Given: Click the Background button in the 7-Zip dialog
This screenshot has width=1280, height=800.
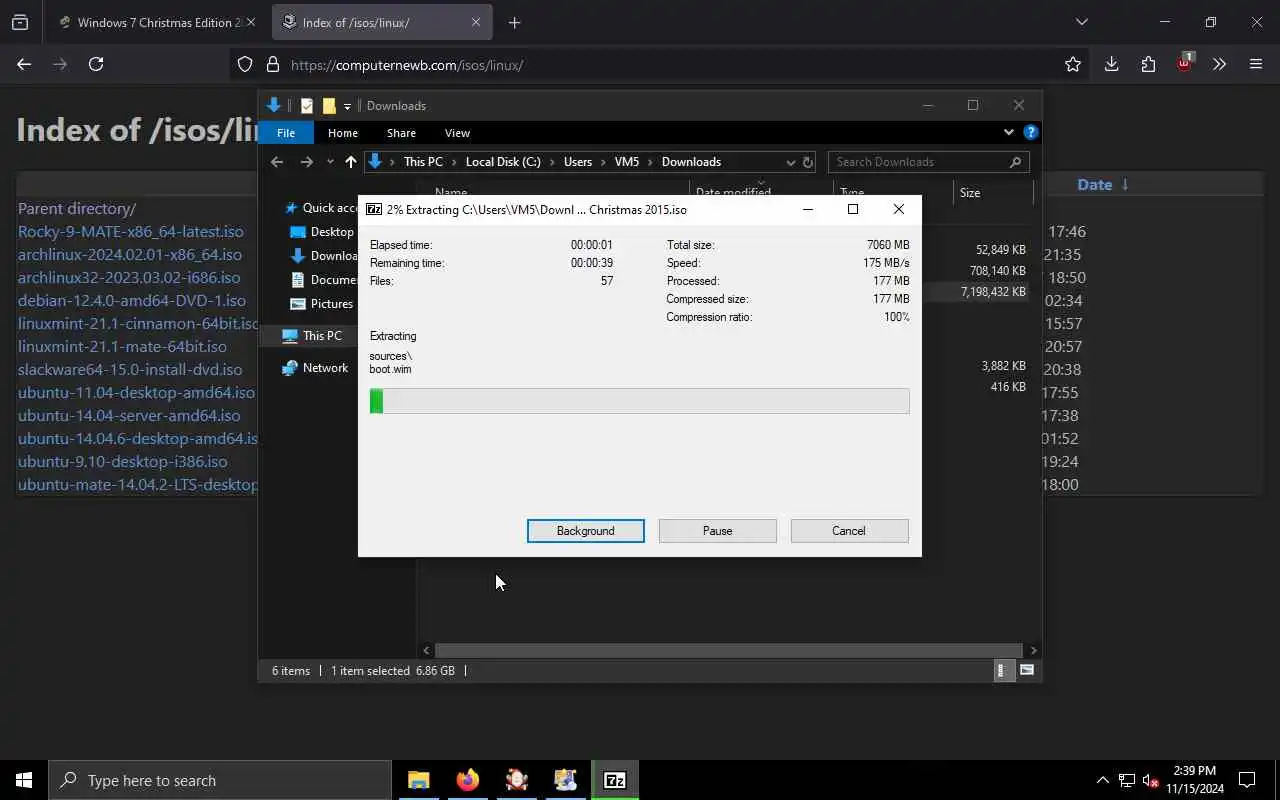Looking at the screenshot, I should pyautogui.click(x=586, y=531).
